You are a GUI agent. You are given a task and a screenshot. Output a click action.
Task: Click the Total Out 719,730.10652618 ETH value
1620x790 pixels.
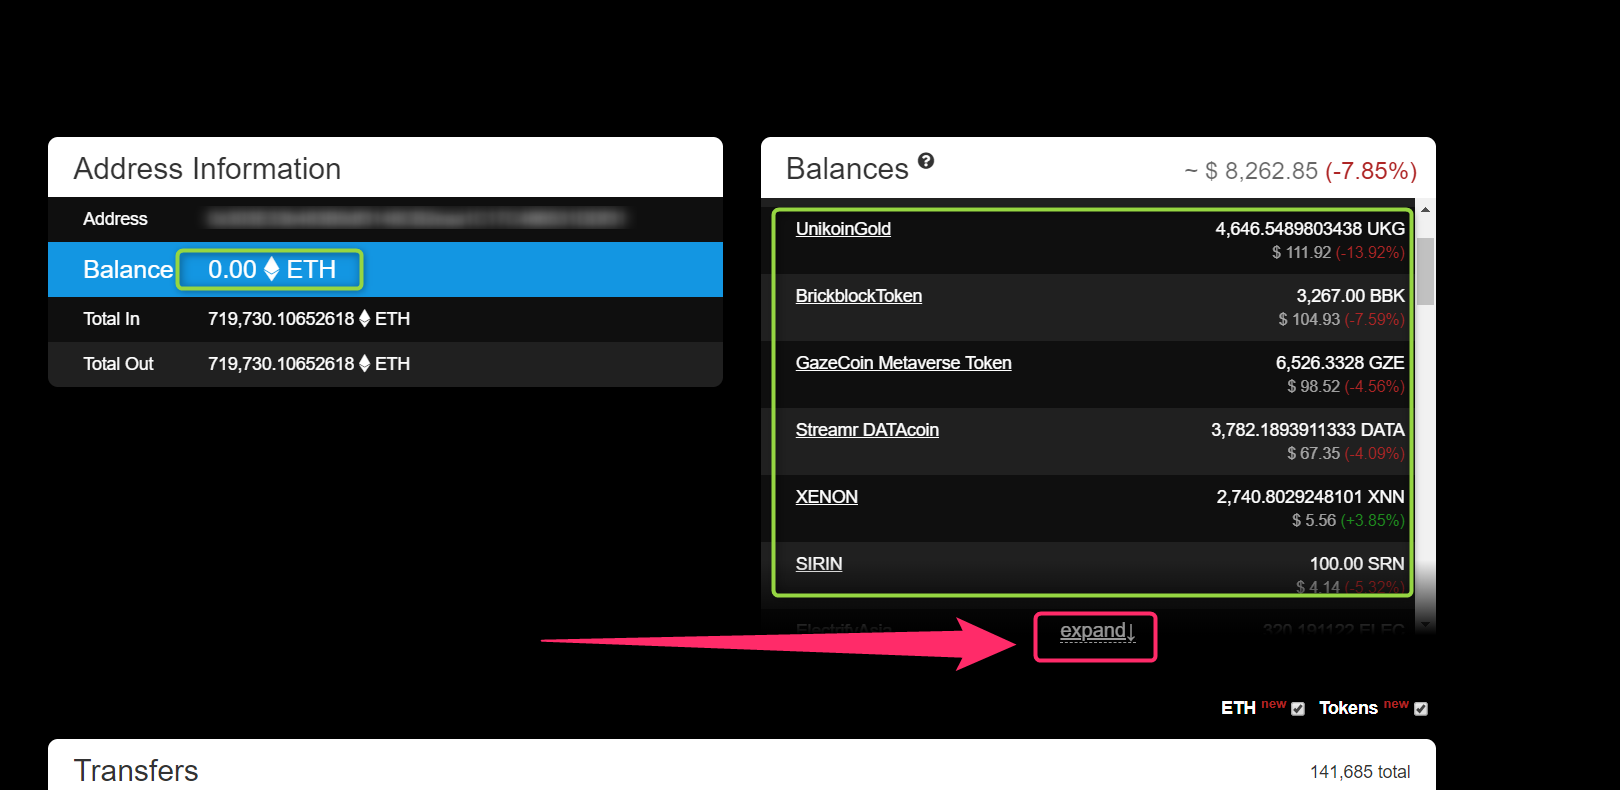coord(309,364)
